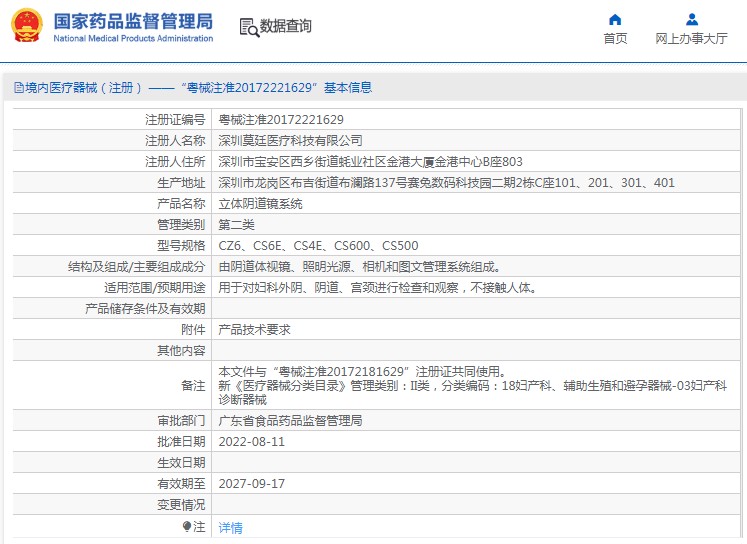Click the 注册人住所 label
Screen dimensions: 747x544
click(x=175, y=161)
